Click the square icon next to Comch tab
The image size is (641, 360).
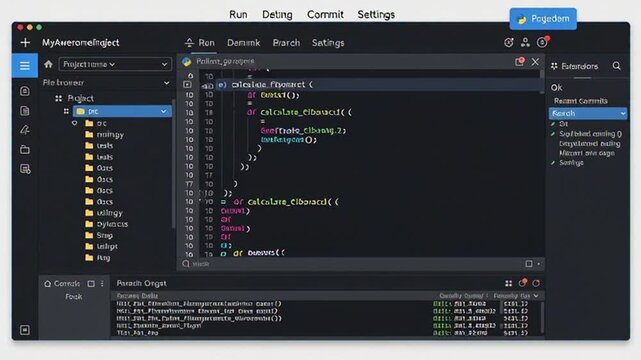click(x=91, y=284)
